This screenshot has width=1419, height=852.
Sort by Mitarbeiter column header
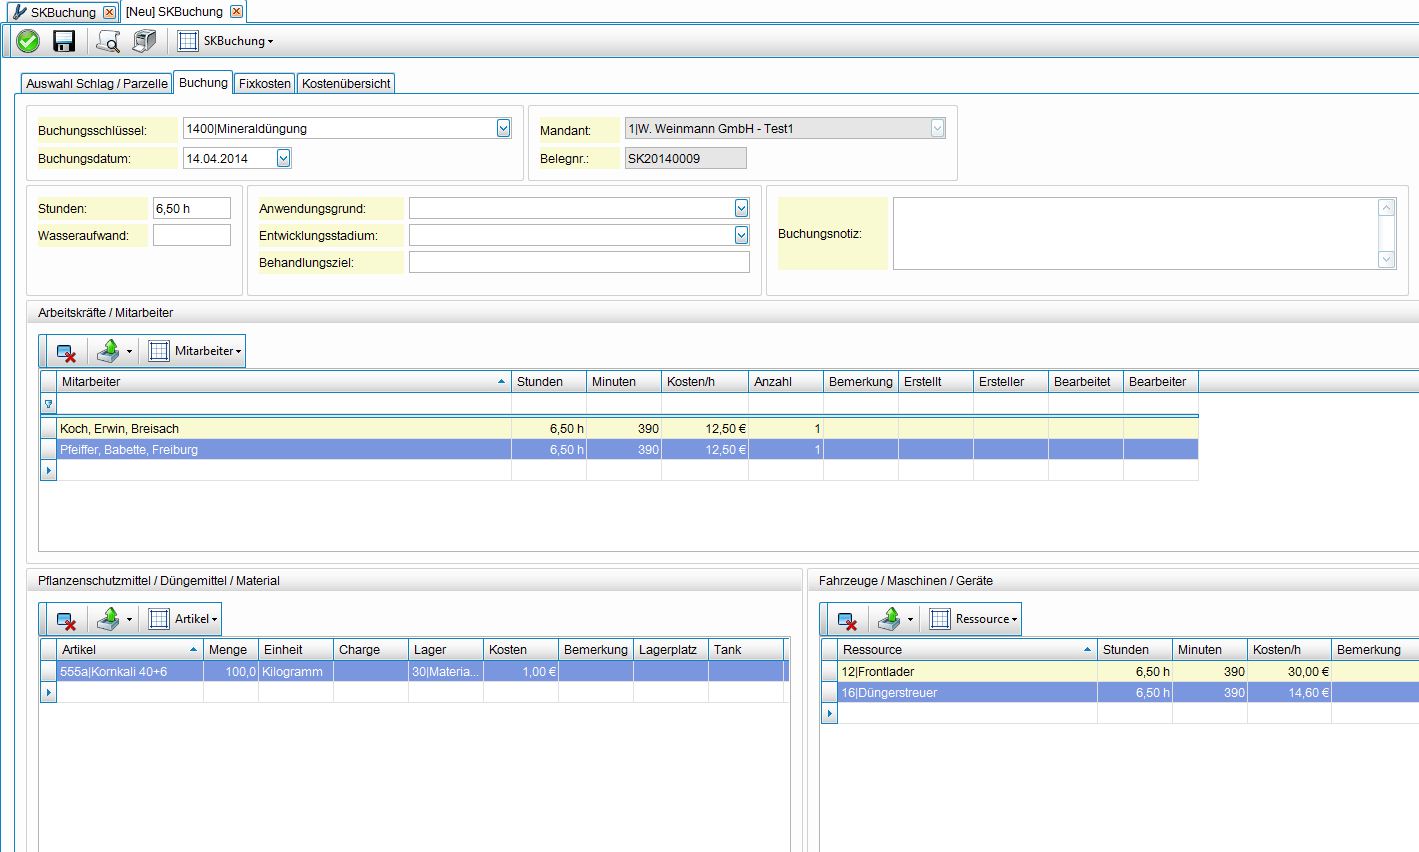click(284, 381)
